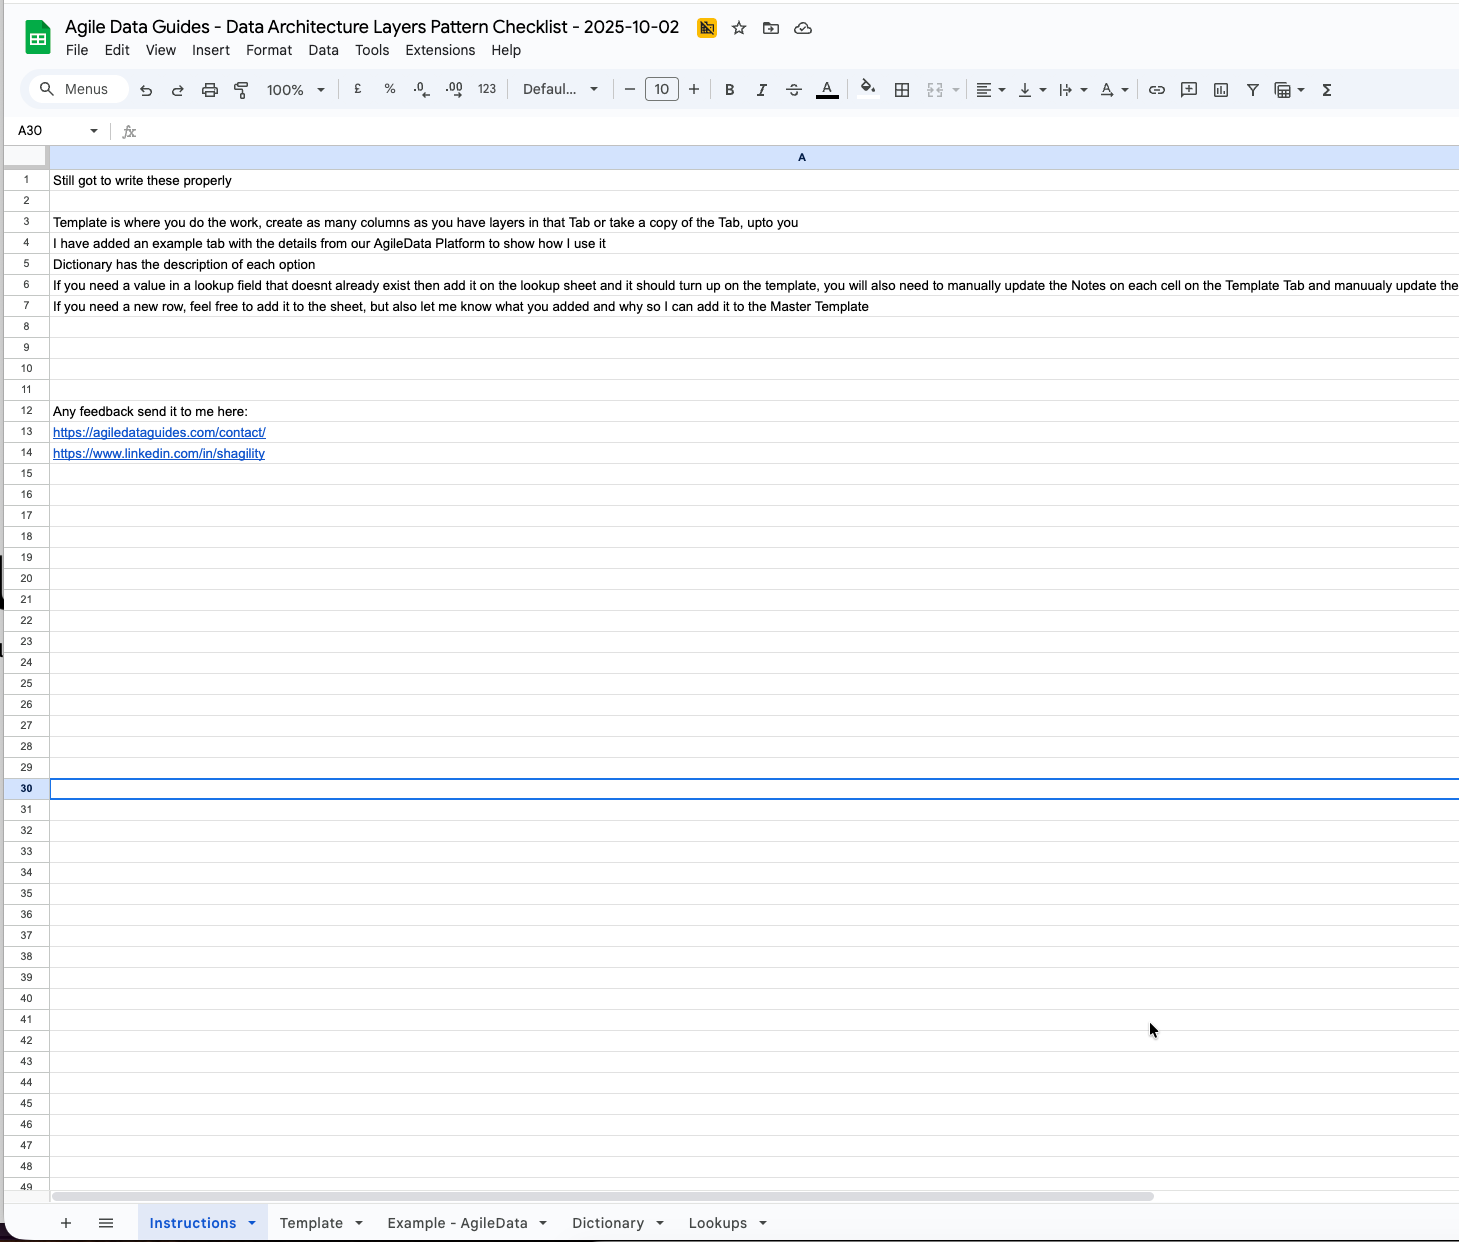Toggle italic formatting
Viewport: 1459px width, 1242px height.
(762, 90)
